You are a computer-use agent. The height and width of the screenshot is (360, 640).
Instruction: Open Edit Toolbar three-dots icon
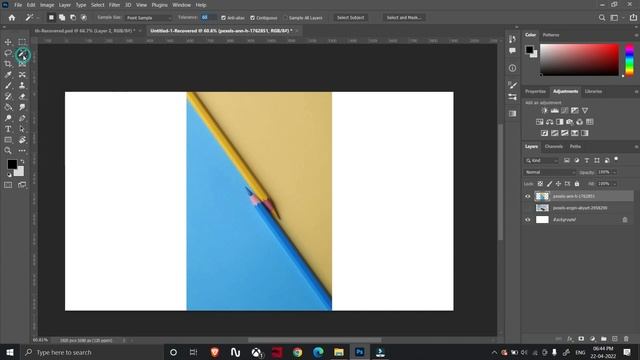tap(22, 151)
